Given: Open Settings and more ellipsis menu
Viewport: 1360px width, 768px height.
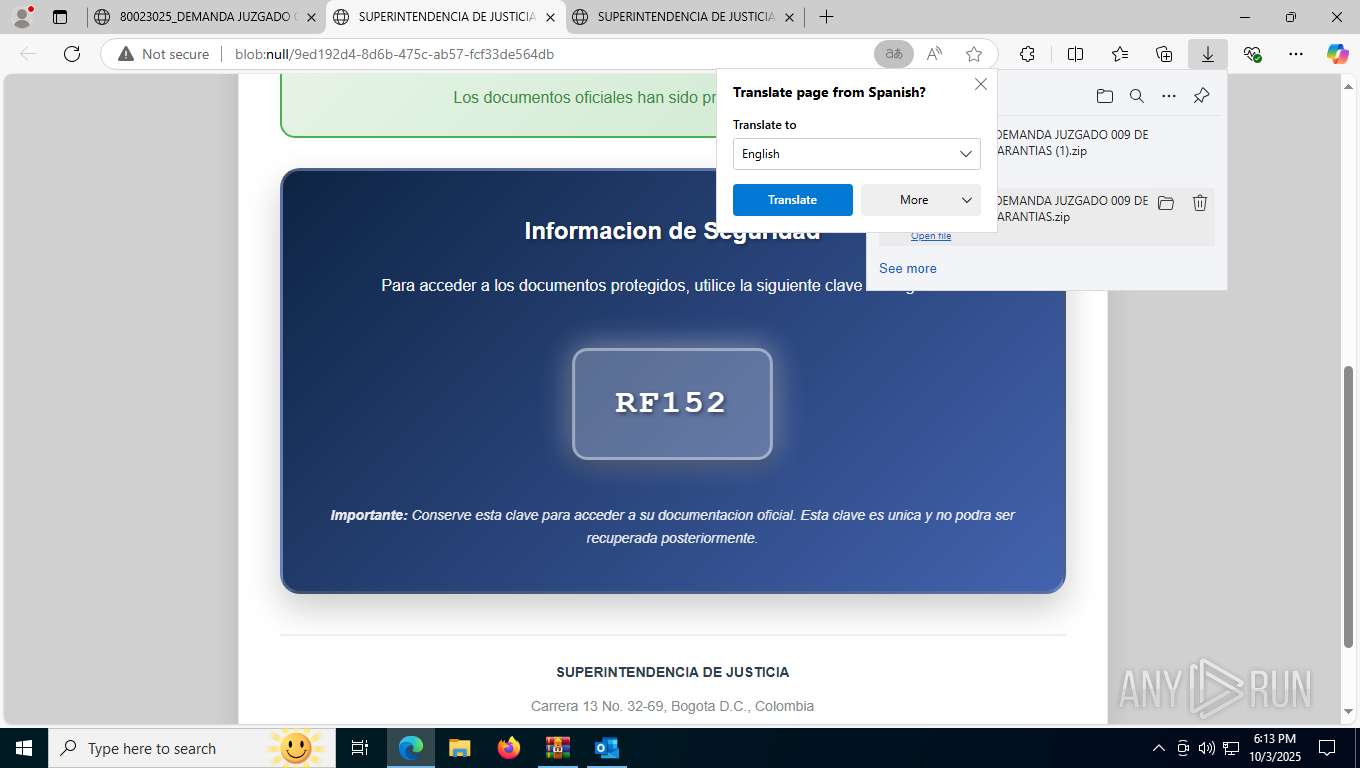Looking at the screenshot, I should (x=1296, y=54).
